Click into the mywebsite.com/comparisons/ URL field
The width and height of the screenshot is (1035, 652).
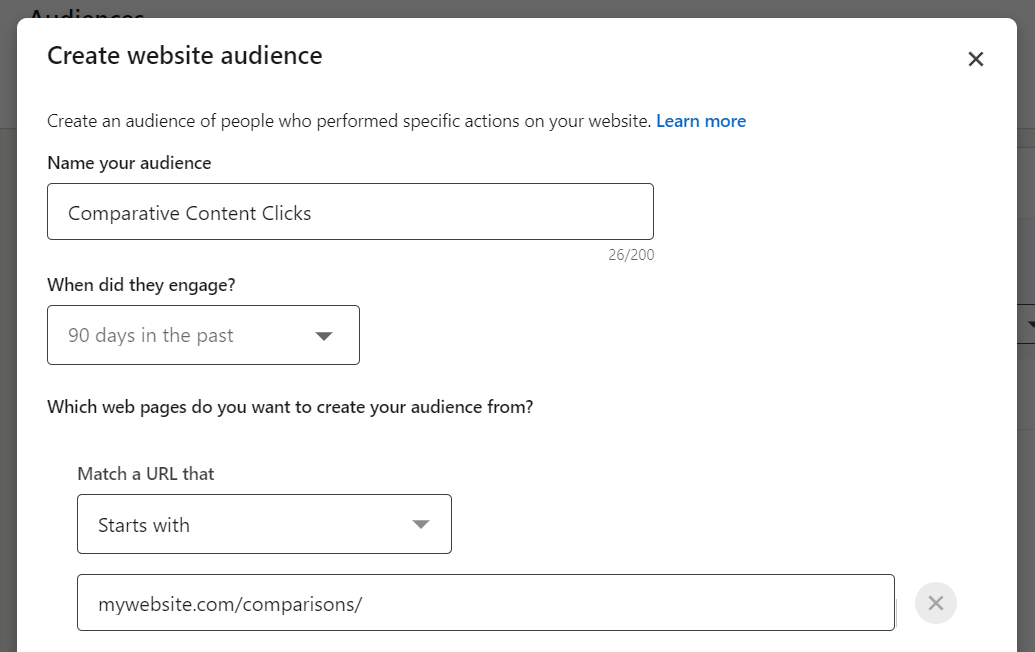[x=486, y=603]
